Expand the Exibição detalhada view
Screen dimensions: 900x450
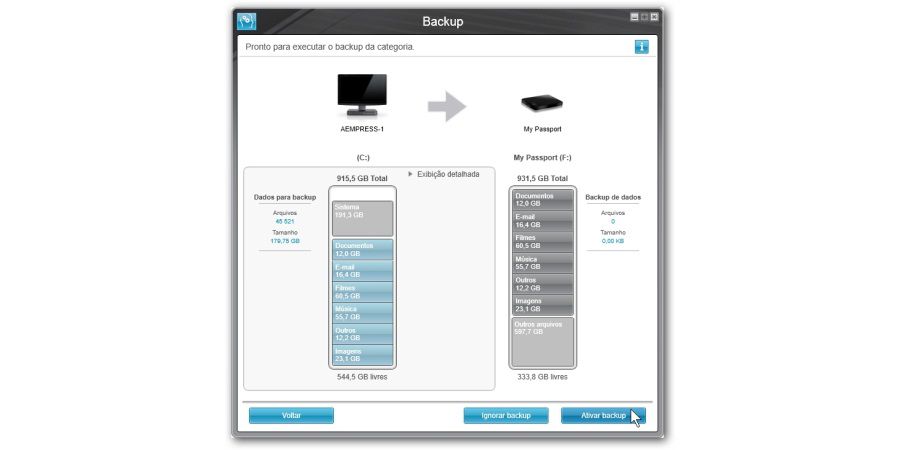click(444, 174)
